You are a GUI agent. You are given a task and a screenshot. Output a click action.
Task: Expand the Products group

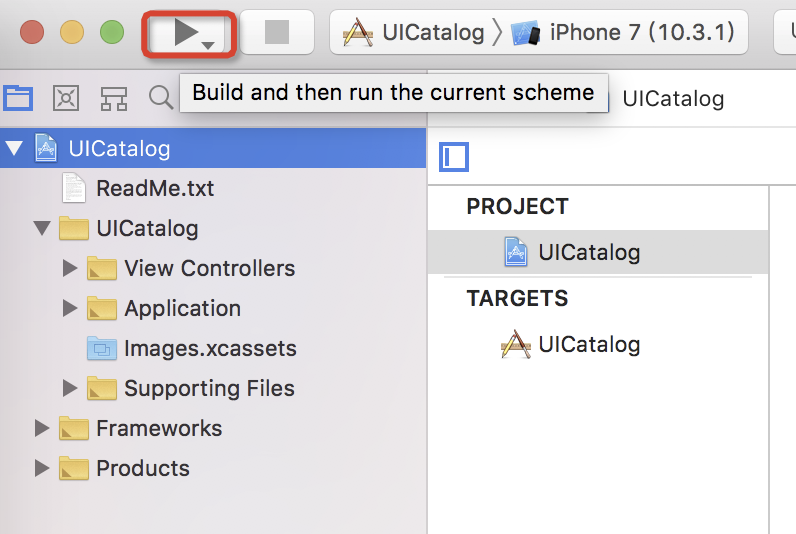click(x=42, y=468)
